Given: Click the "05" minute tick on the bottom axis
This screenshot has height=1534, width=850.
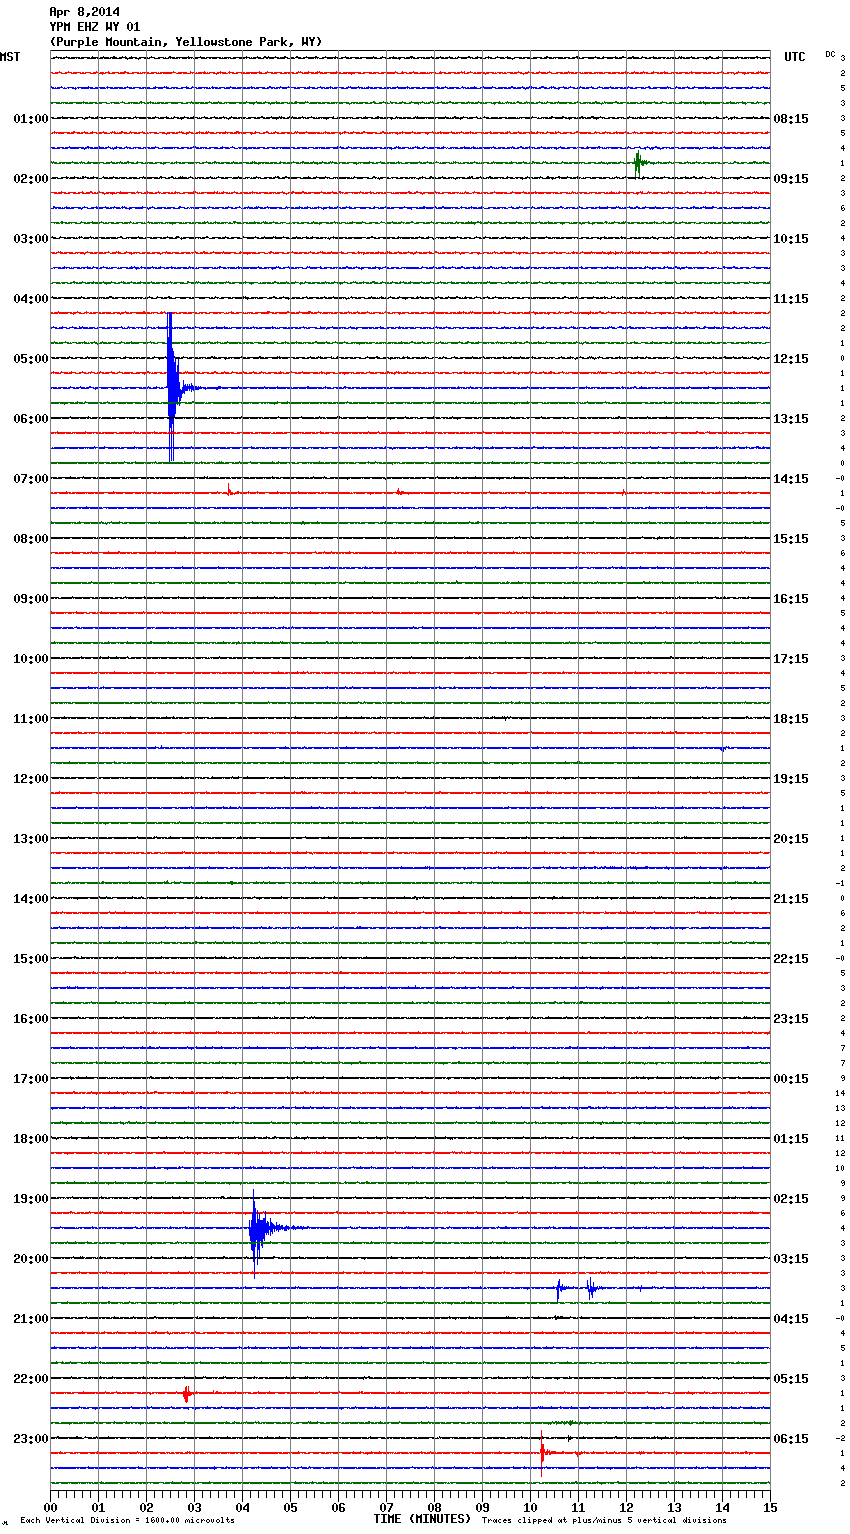Looking at the screenshot, I should (291, 1507).
